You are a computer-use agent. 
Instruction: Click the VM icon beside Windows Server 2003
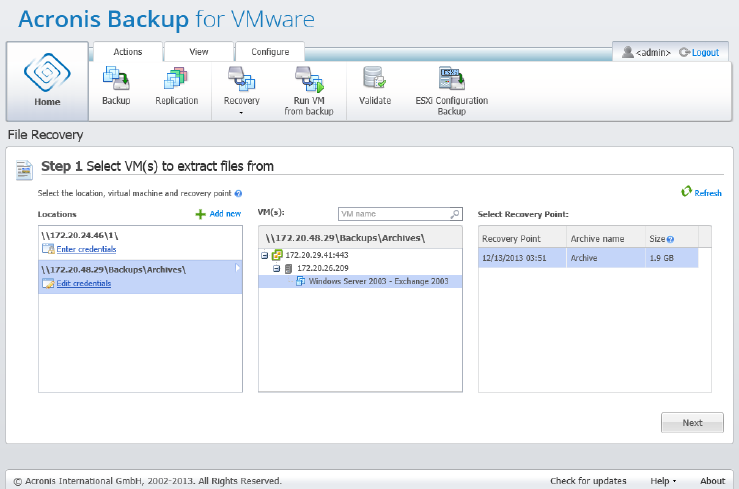300,281
